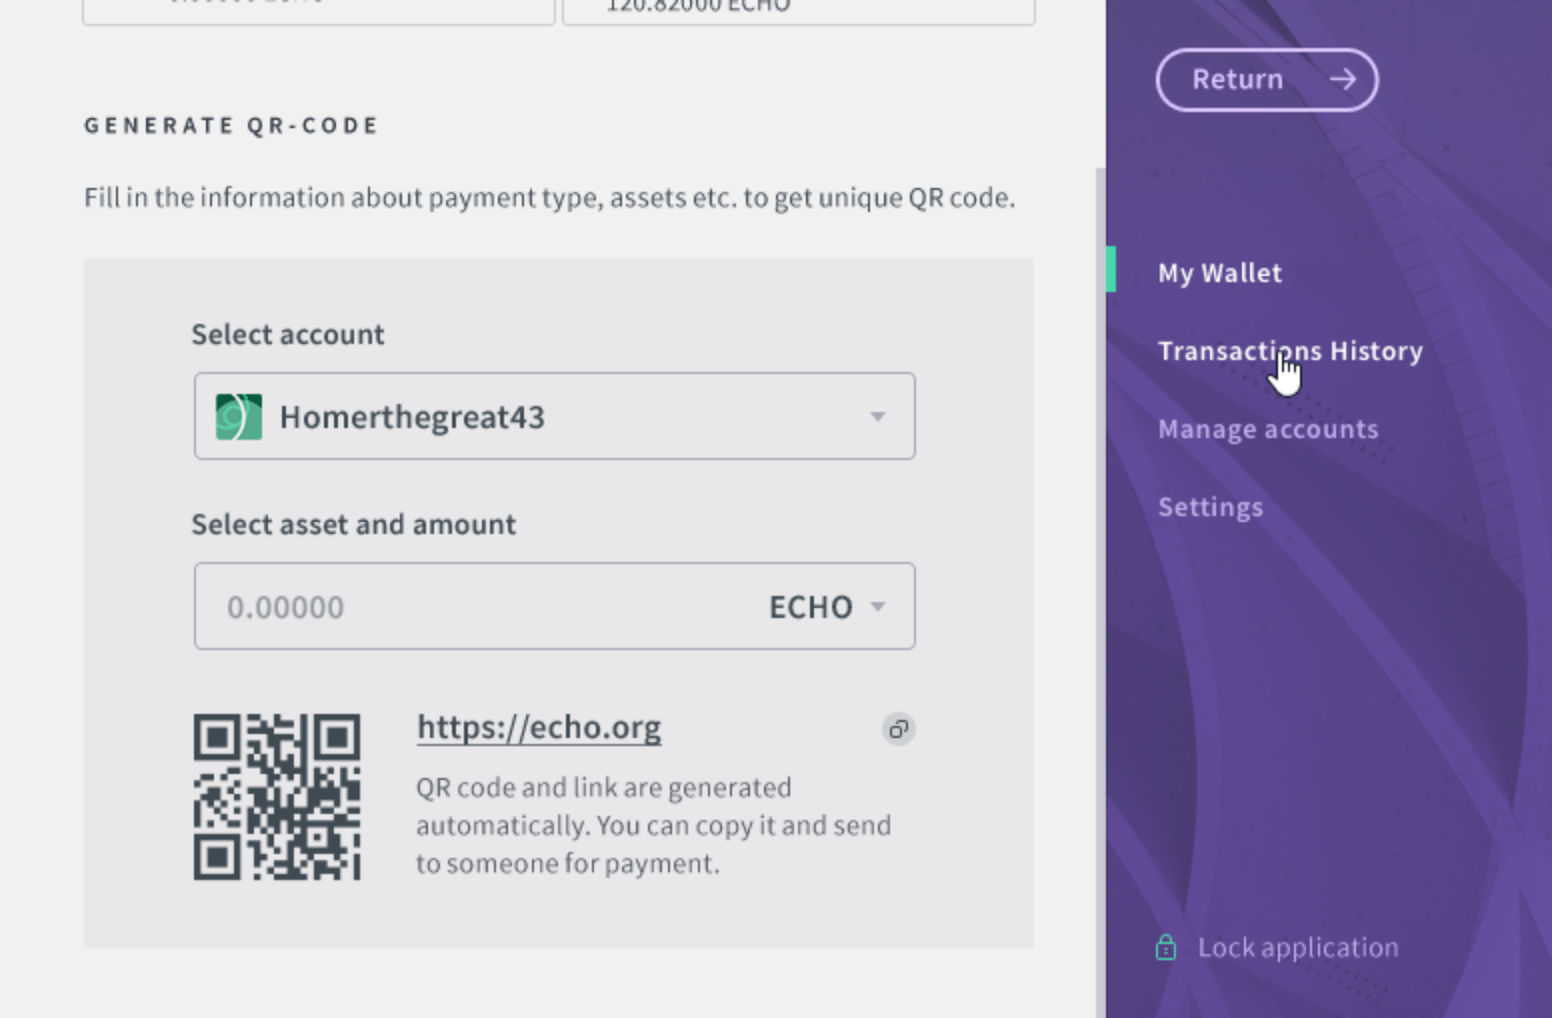
Task: Open Settings from the sidebar
Action: click(1210, 507)
